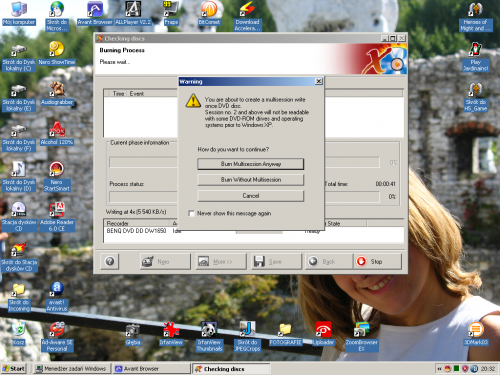Switch to Avant Browser taskbar button
The height and width of the screenshot is (375, 500).
pyautogui.click(x=151, y=368)
